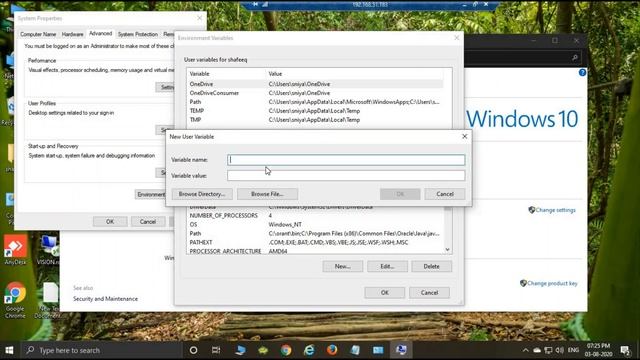Cancel the New User Variable dialog
This screenshot has width=640, height=360.
(444, 194)
